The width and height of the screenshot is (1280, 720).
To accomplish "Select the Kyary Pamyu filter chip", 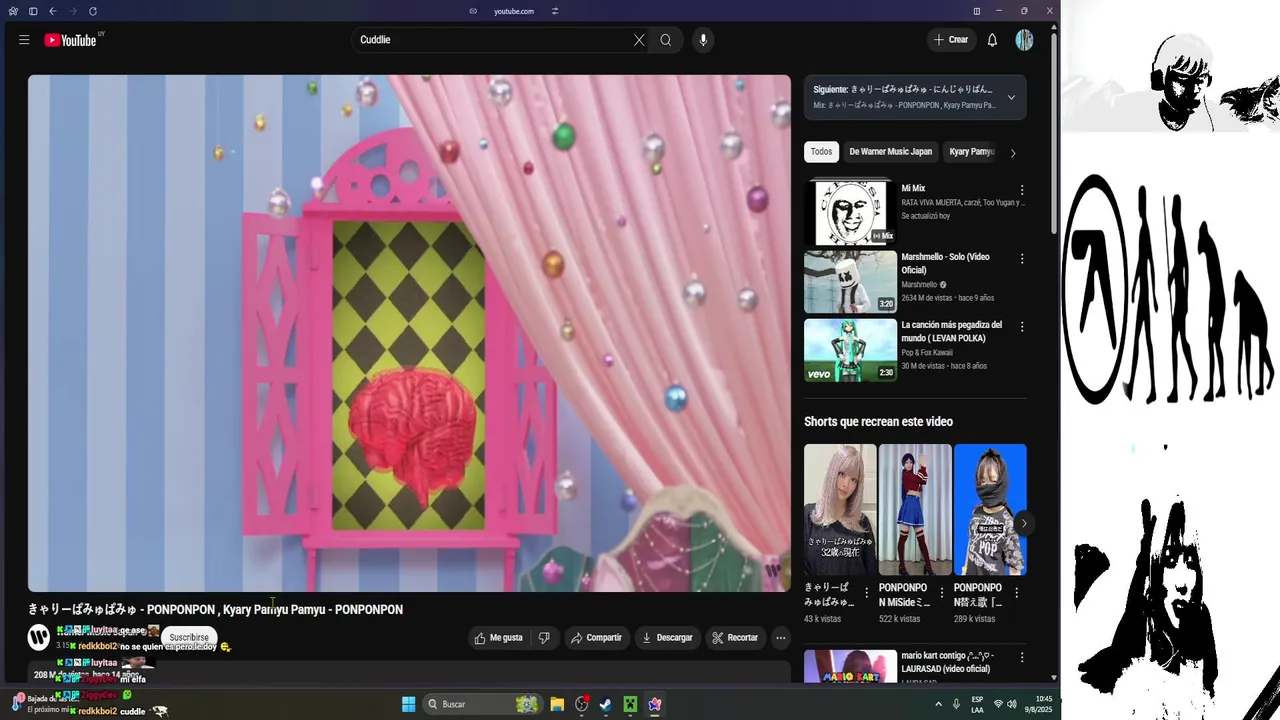I will pos(971,152).
